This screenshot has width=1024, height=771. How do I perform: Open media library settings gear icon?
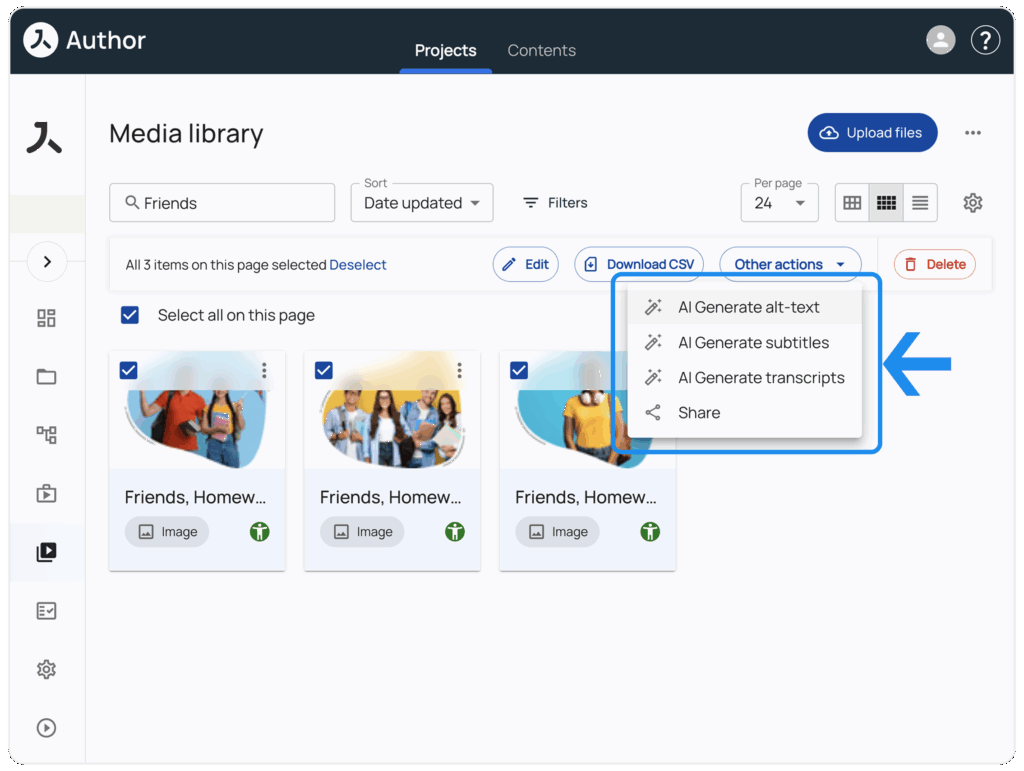coord(972,203)
